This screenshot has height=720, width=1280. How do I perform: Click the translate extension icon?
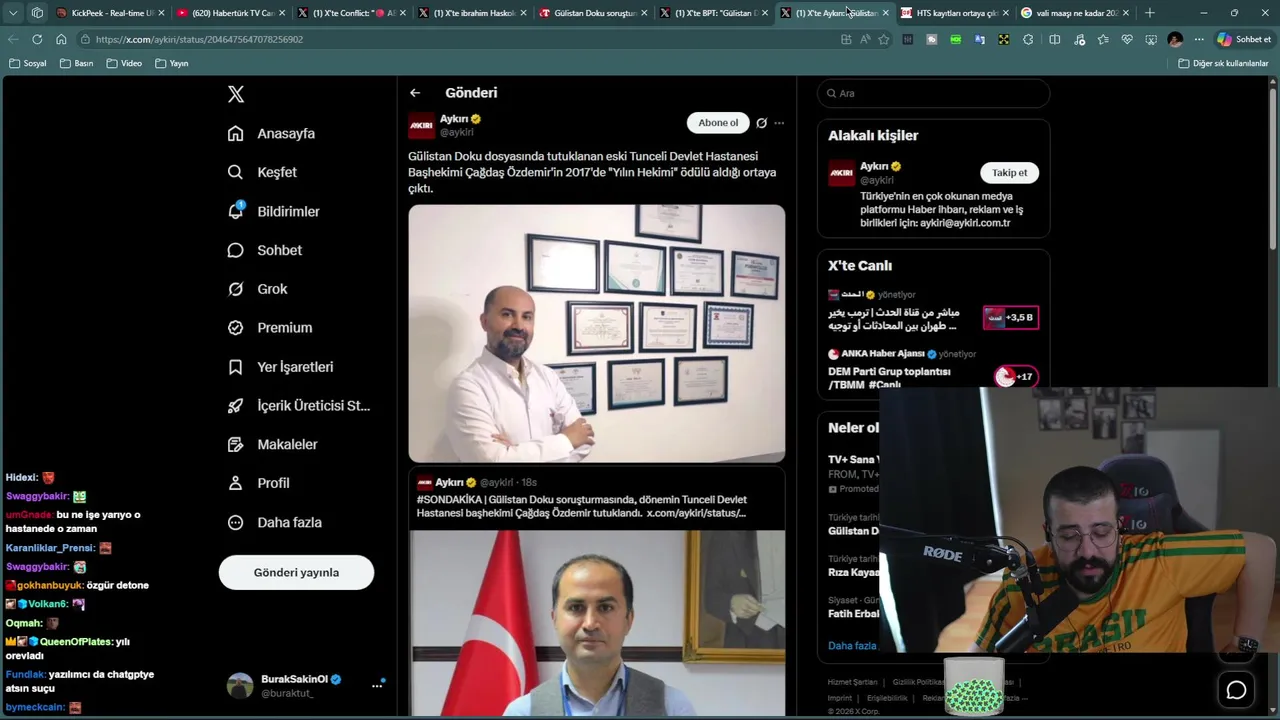[979, 39]
